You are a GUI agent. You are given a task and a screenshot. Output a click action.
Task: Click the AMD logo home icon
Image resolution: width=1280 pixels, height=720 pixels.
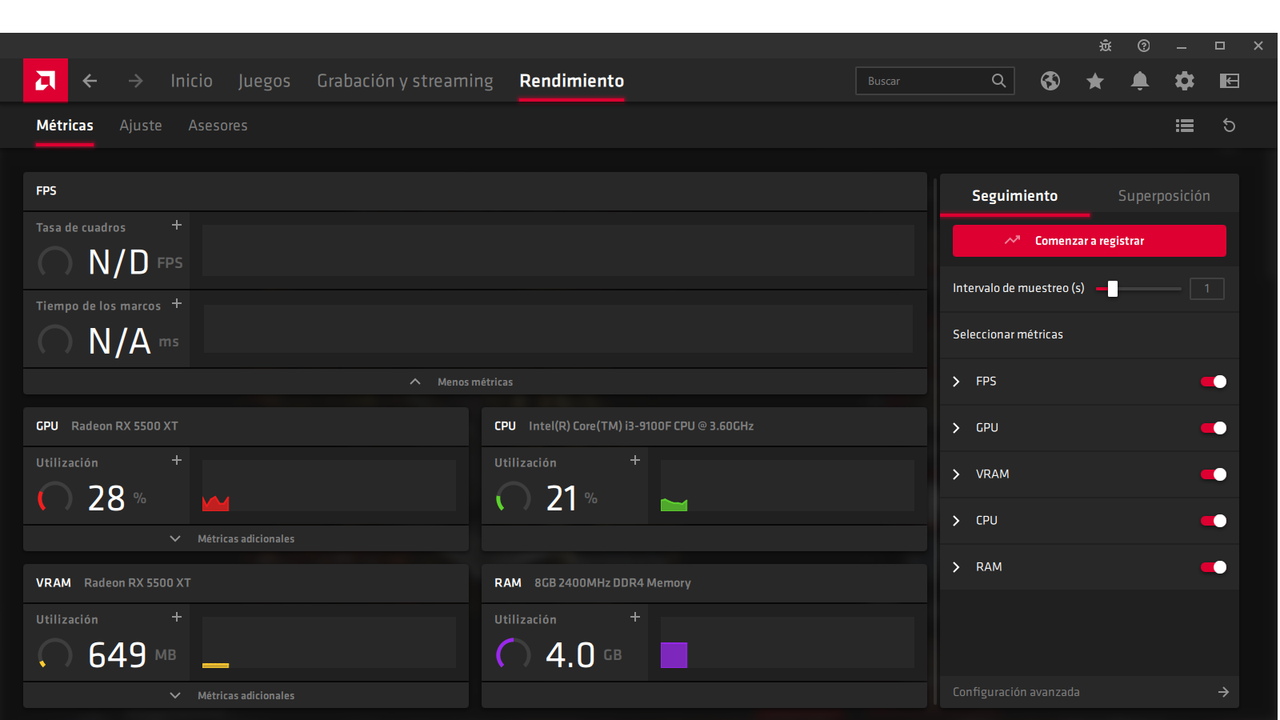tap(45, 81)
